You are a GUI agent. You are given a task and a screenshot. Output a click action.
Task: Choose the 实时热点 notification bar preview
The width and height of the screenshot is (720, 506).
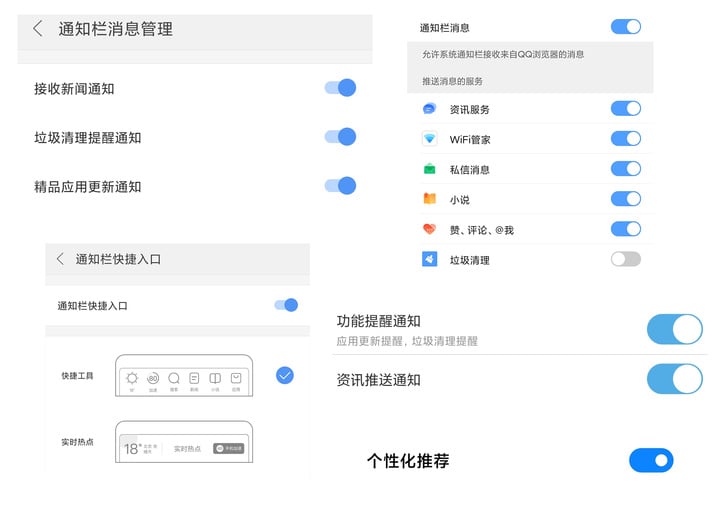point(184,442)
